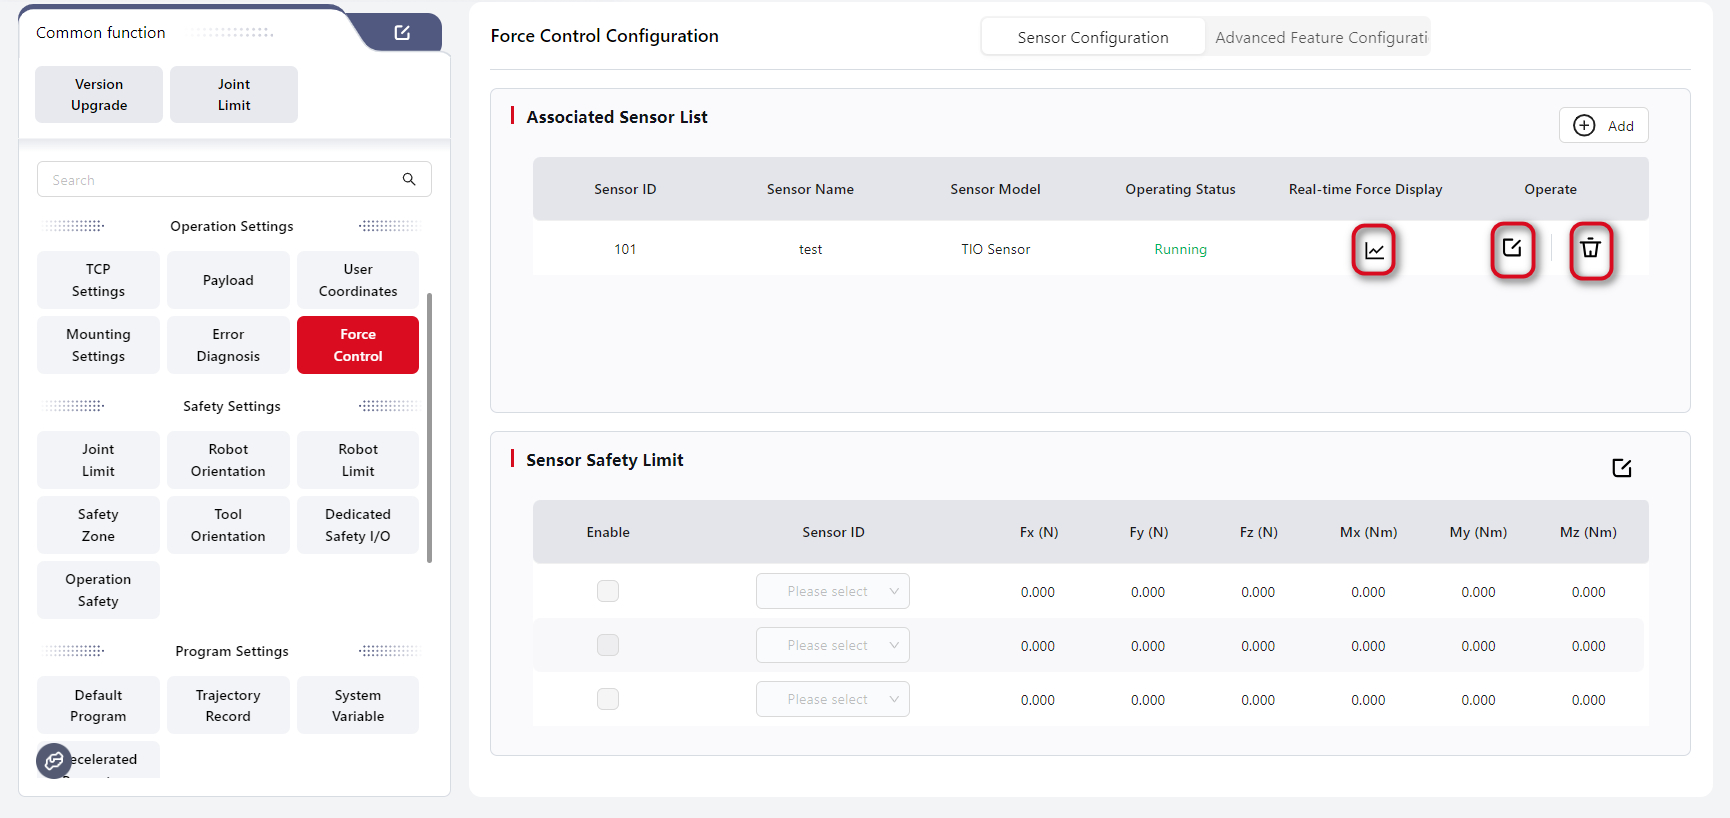Delete sensor 101 with trash icon
The width and height of the screenshot is (1730, 818).
[1590, 249]
